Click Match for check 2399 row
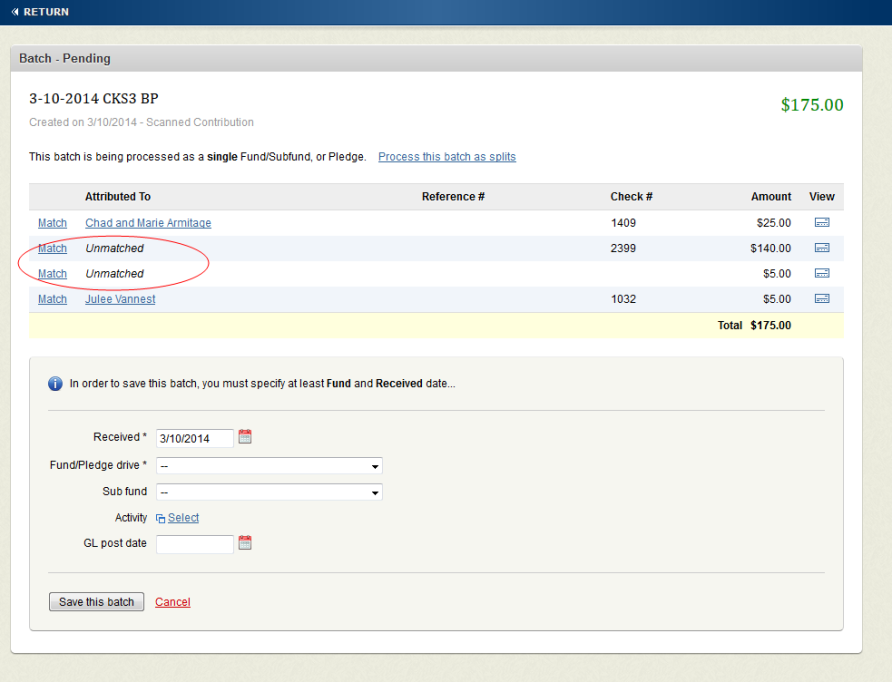This screenshot has width=892, height=682. pos(52,248)
